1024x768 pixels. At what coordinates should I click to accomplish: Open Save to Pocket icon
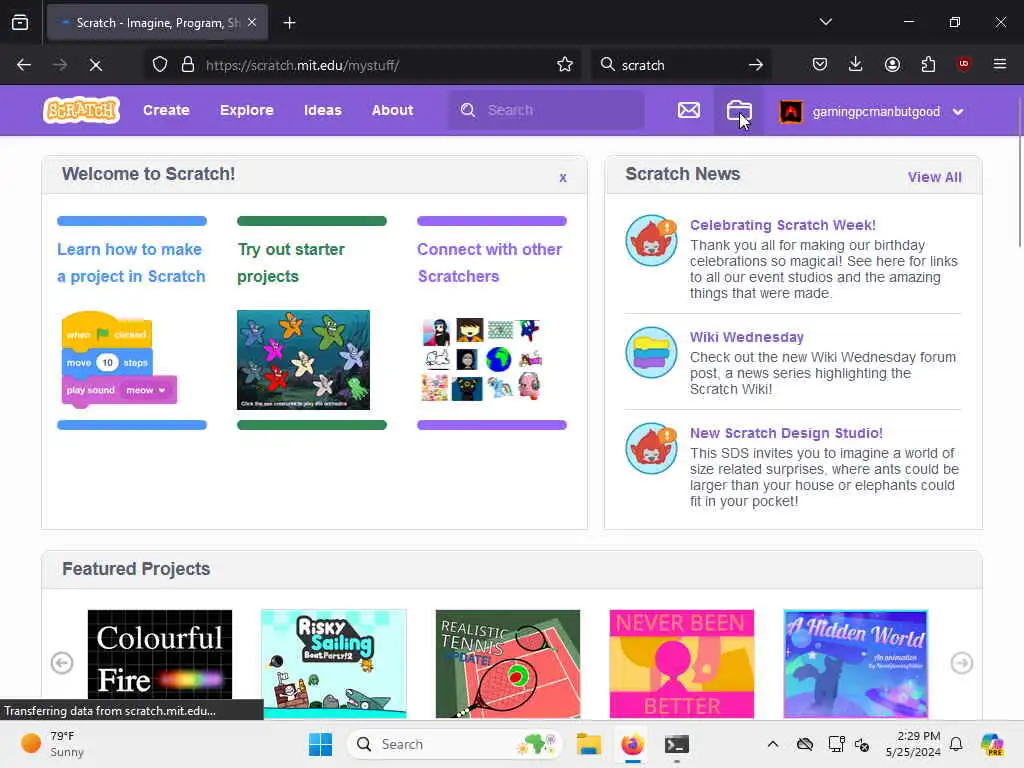(820, 64)
